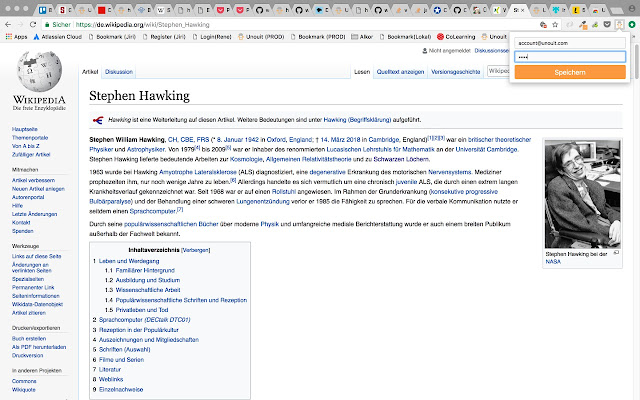The image size is (640, 400).
Task: Jump to 'Filme und Serien' section
Action: pos(121,360)
